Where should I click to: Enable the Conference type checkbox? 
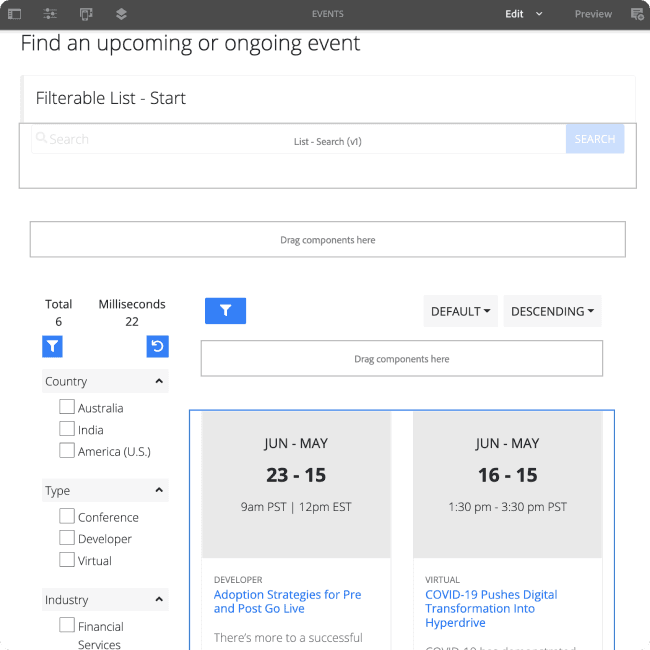pos(67,516)
